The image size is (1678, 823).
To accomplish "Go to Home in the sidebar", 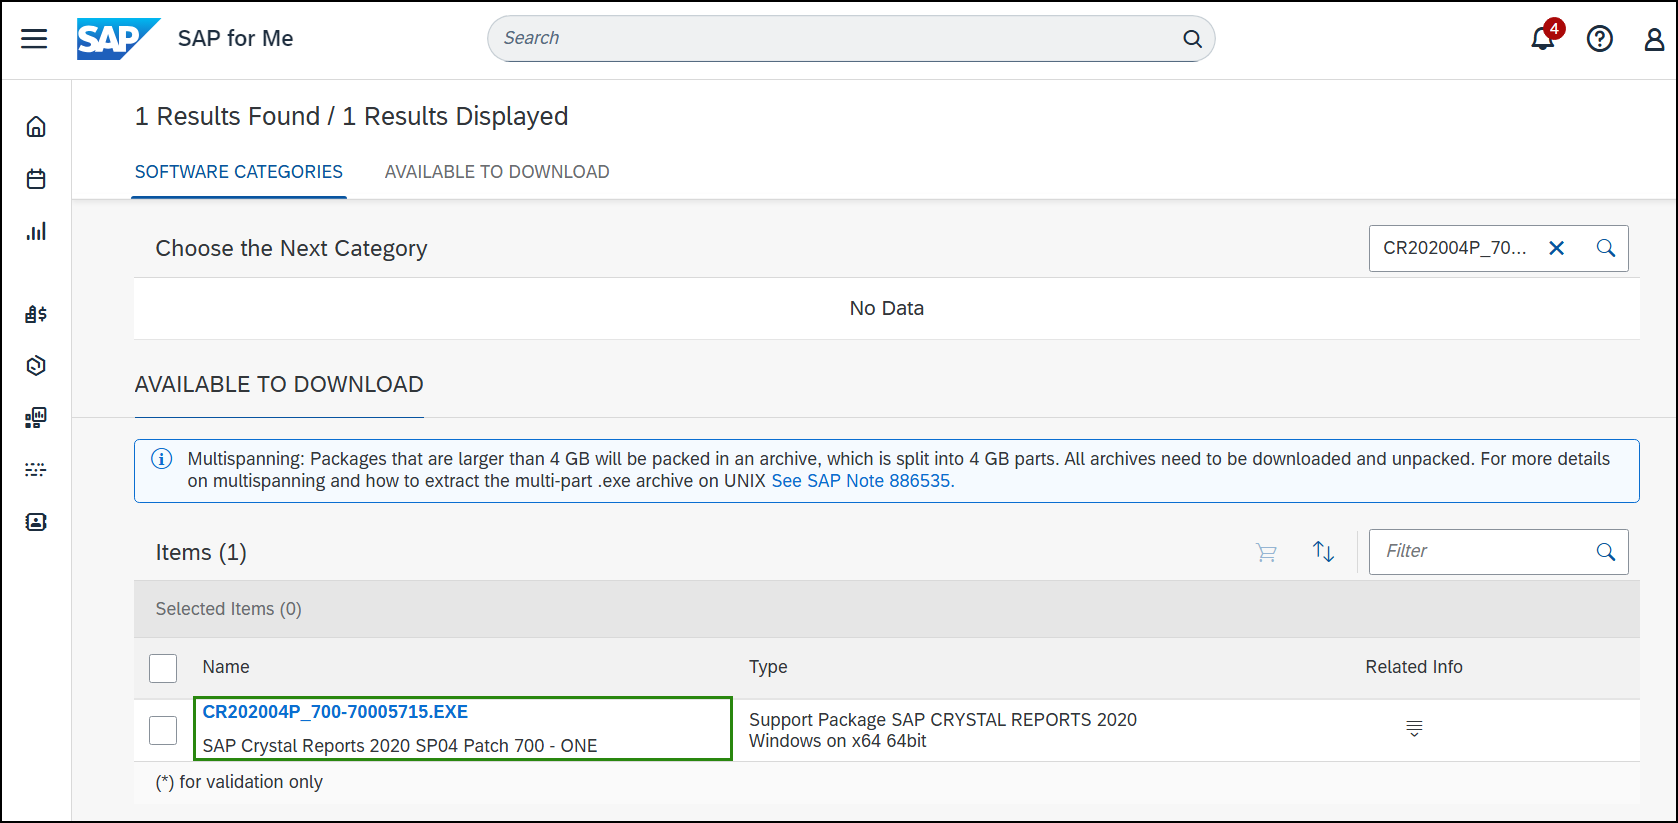I will (36, 127).
